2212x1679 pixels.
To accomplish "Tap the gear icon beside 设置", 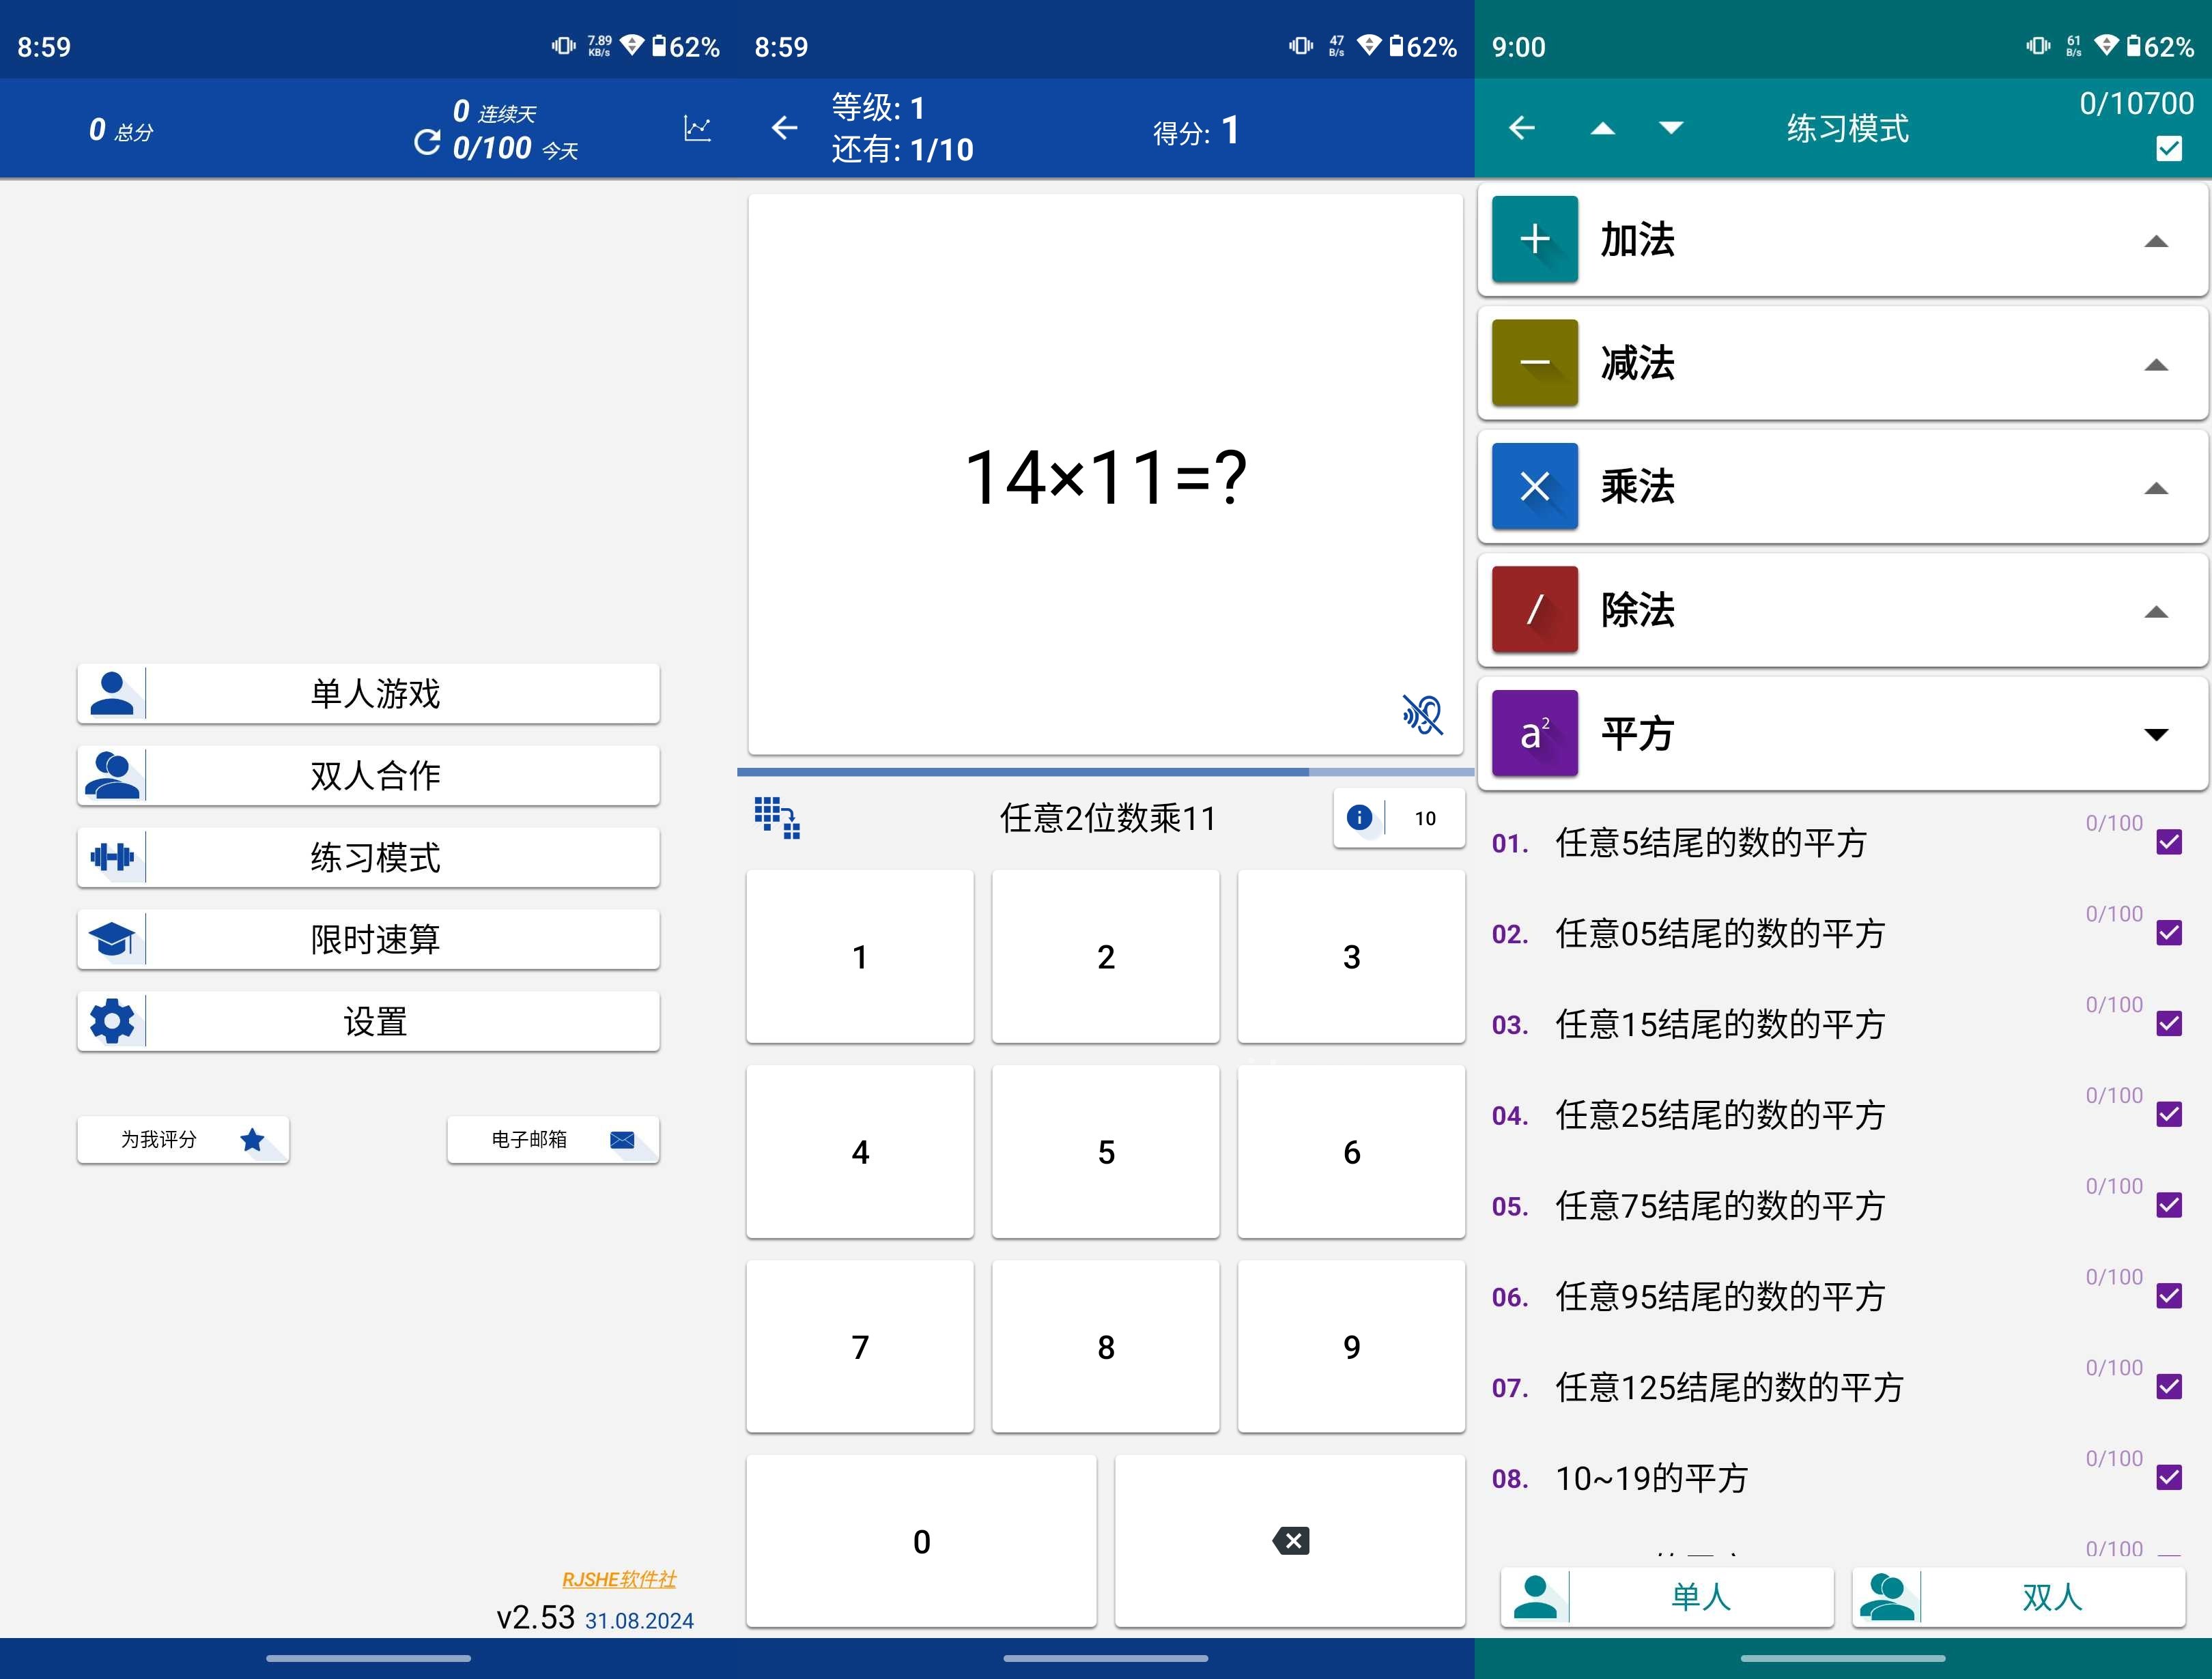I will [x=112, y=1021].
